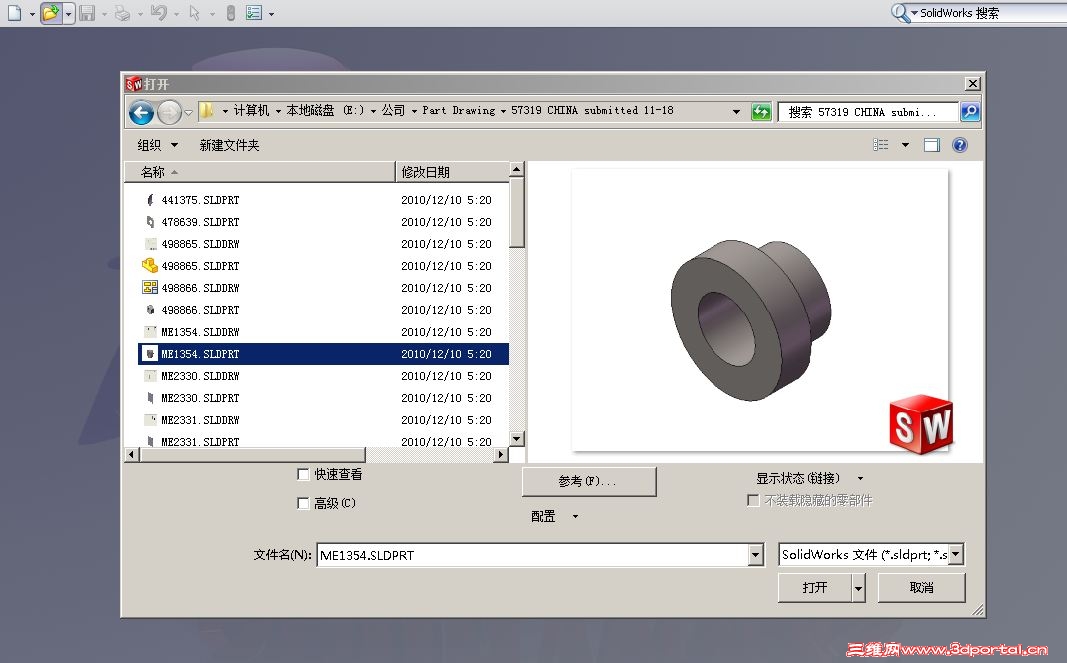Click the file list scroll down arrow

pyautogui.click(x=517, y=439)
